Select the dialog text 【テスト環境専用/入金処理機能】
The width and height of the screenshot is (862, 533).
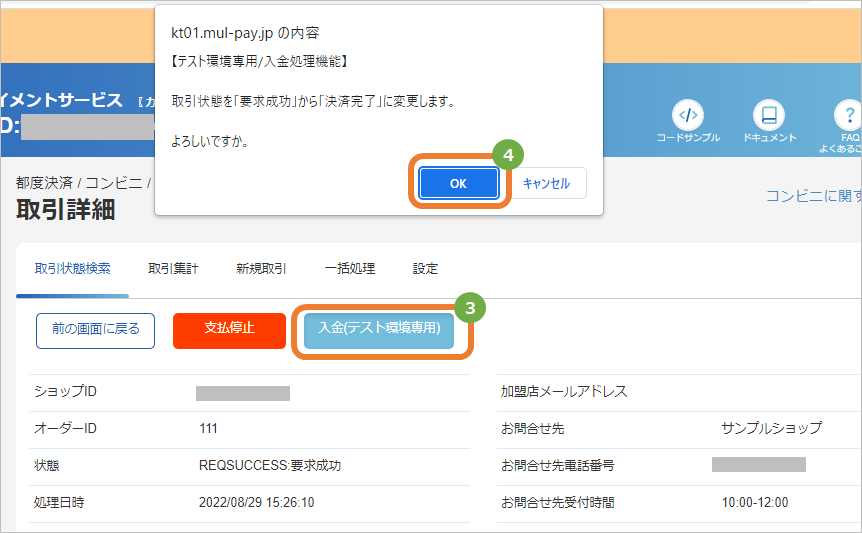point(258,61)
